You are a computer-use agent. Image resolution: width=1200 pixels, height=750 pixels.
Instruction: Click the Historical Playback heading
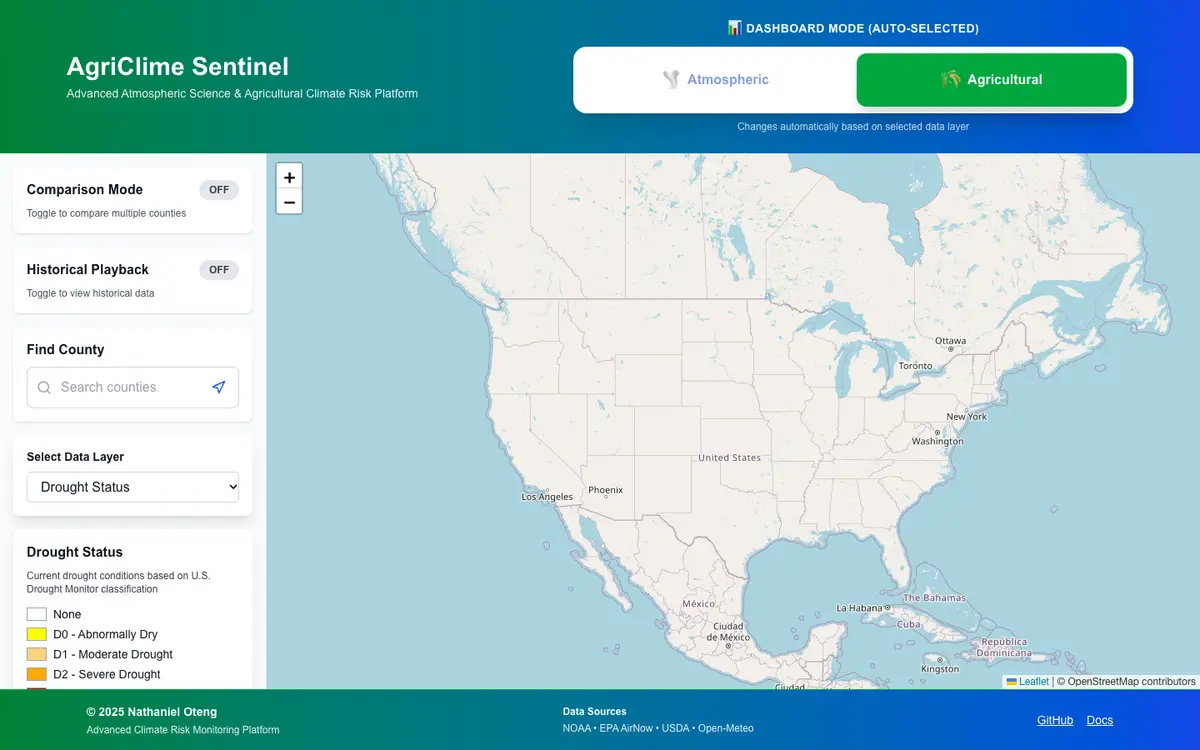tap(88, 270)
